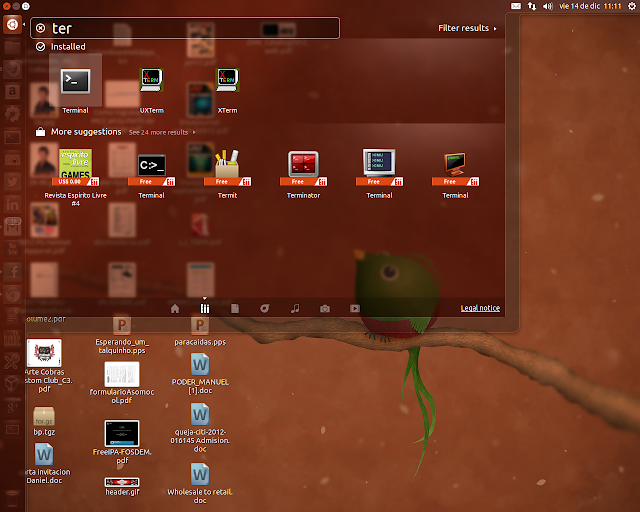
Task: Open the installed XTerm application
Action: click(x=227, y=80)
